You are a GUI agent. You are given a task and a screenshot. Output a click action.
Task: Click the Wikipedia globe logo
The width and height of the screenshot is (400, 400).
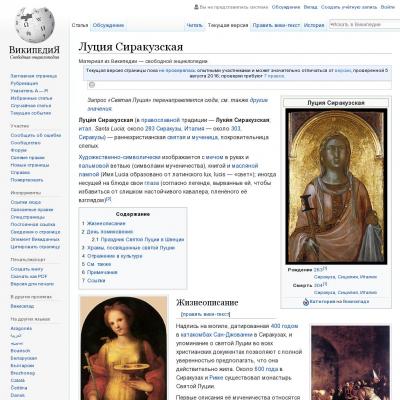pos(35,24)
